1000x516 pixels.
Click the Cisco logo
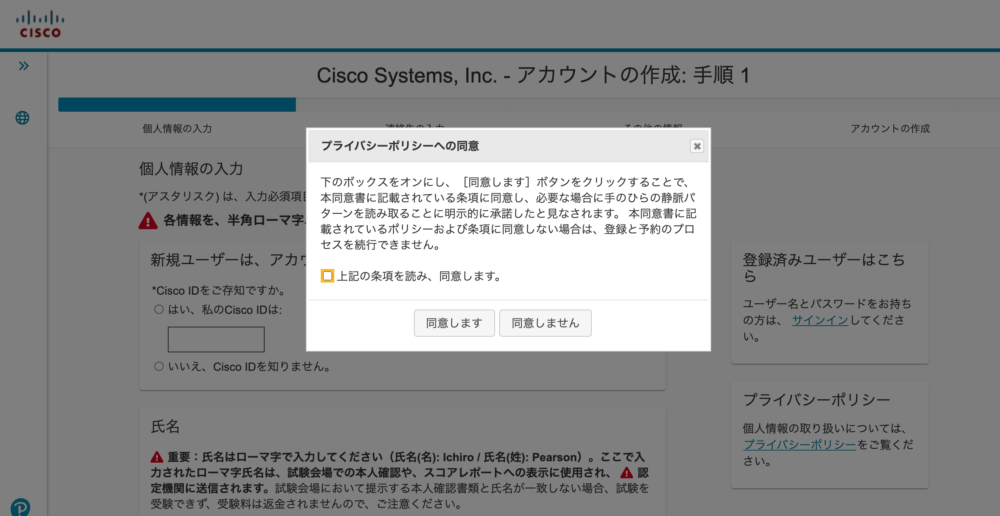40,24
